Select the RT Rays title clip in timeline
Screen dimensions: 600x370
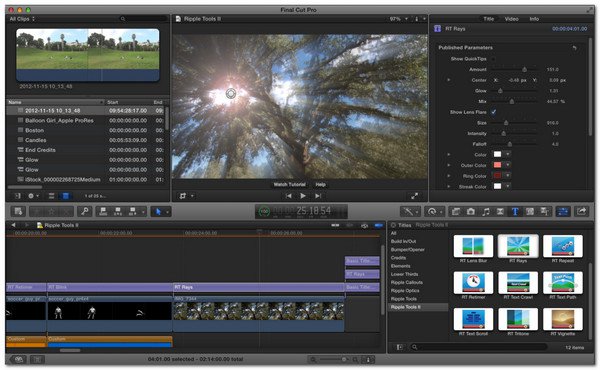pyautogui.click(x=259, y=287)
